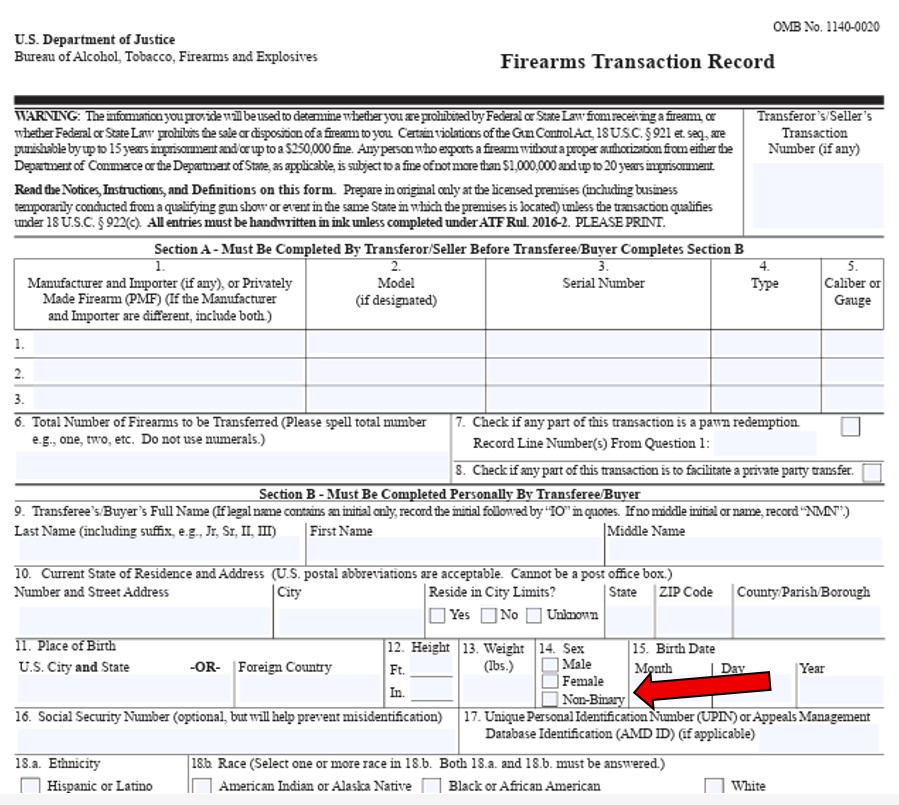Image resolution: width=899 pixels, height=805 pixels.
Task: Click the Birth Date Month field
Action: coord(671,689)
